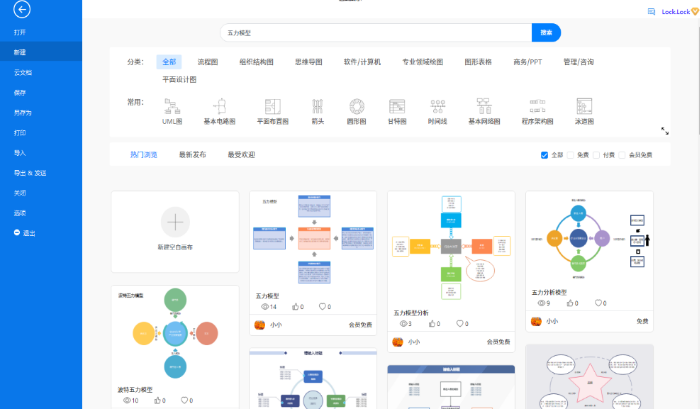Switch to the 最受欢迎 tab
The image size is (700, 411).
pyautogui.click(x=242, y=155)
